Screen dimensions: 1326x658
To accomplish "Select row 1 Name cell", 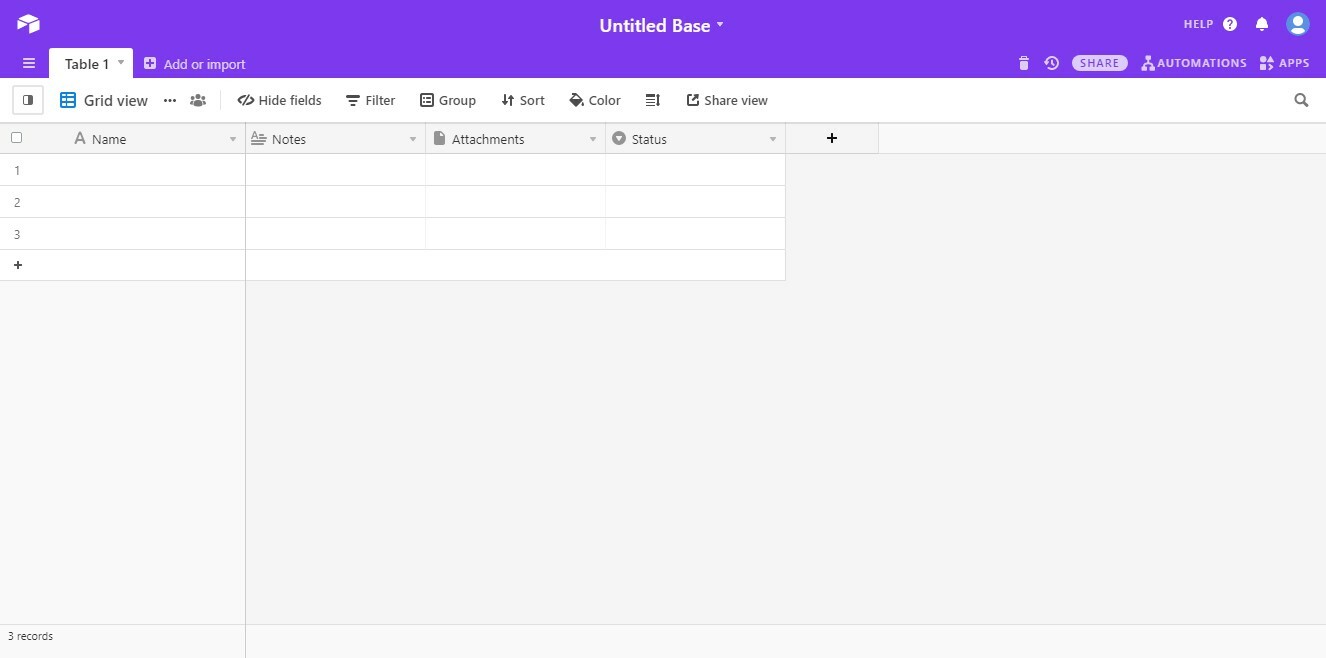I will coord(140,170).
